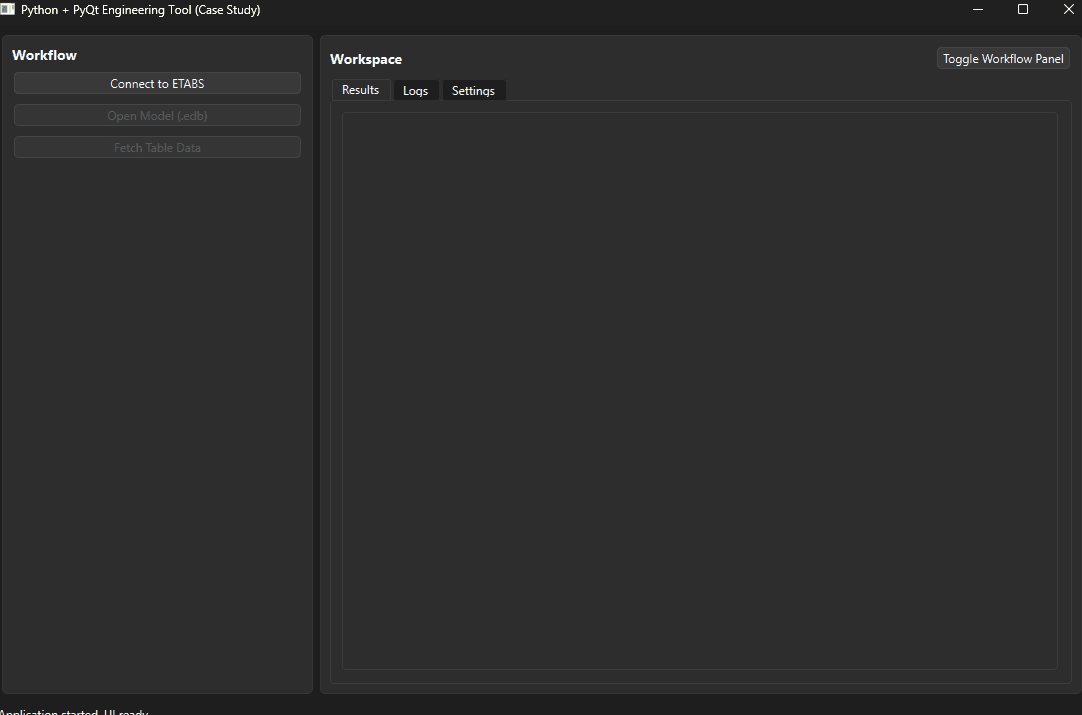The image size is (1082, 715).
Task: Toggle the Workflow Panel visibility
Action: coord(1003,57)
